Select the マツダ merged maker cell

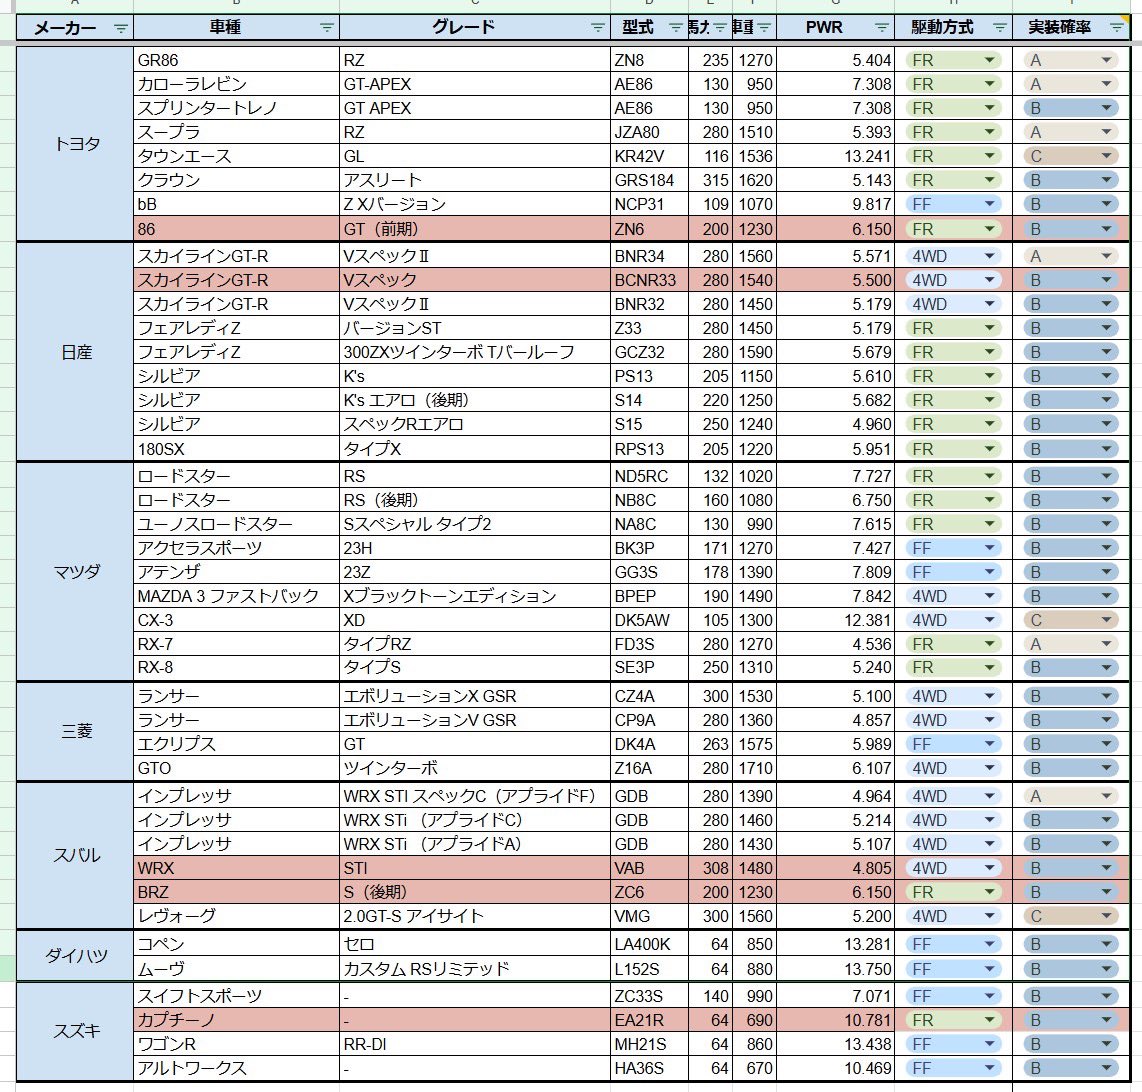click(x=75, y=572)
